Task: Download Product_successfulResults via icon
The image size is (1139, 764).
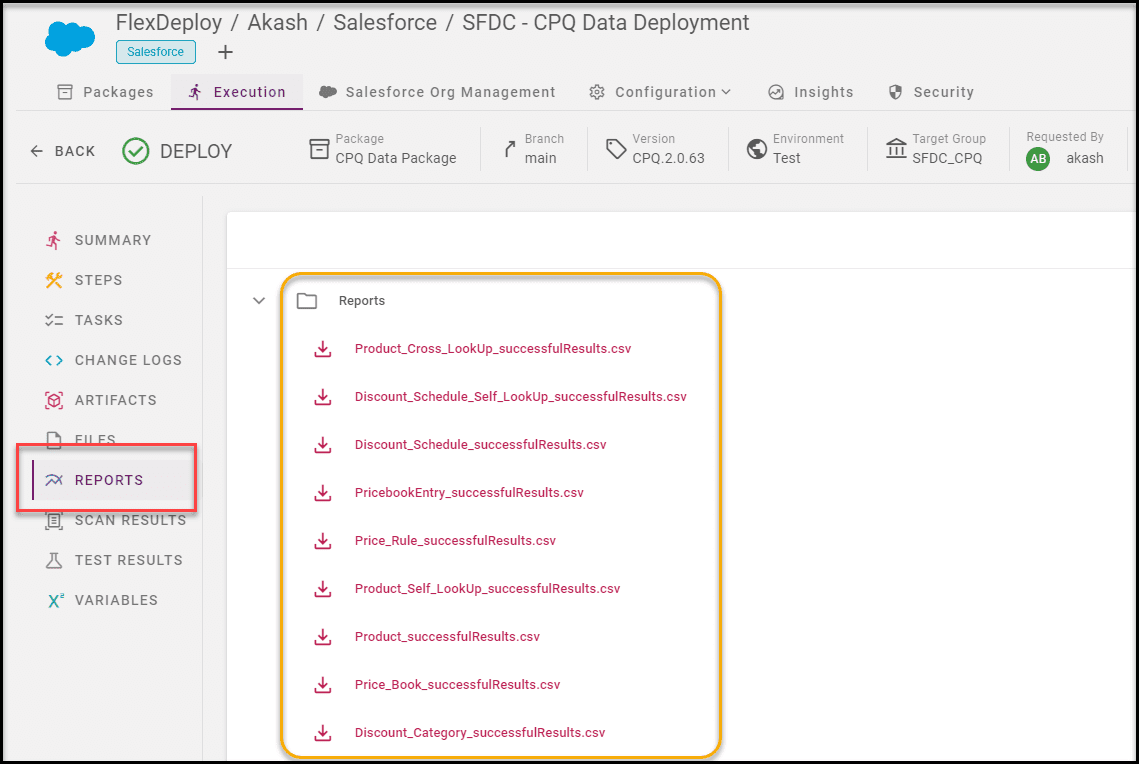Action: tap(323, 637)
